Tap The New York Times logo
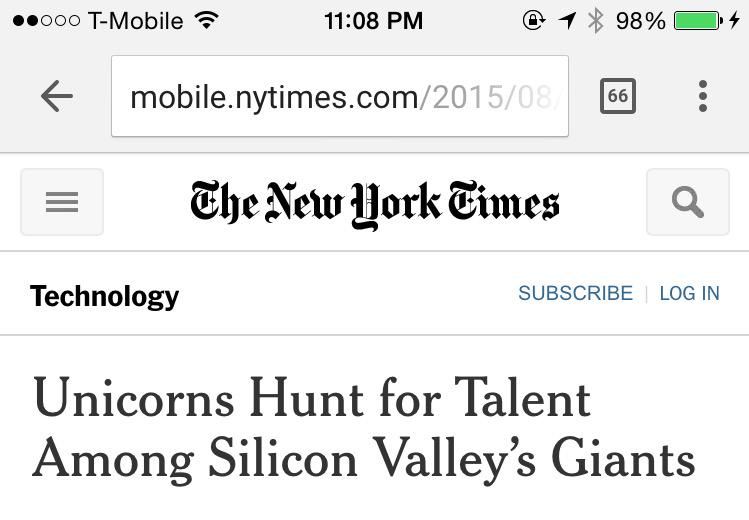This screenshot has width=749, height=520. pyautogui.click(x=374, y=204)
